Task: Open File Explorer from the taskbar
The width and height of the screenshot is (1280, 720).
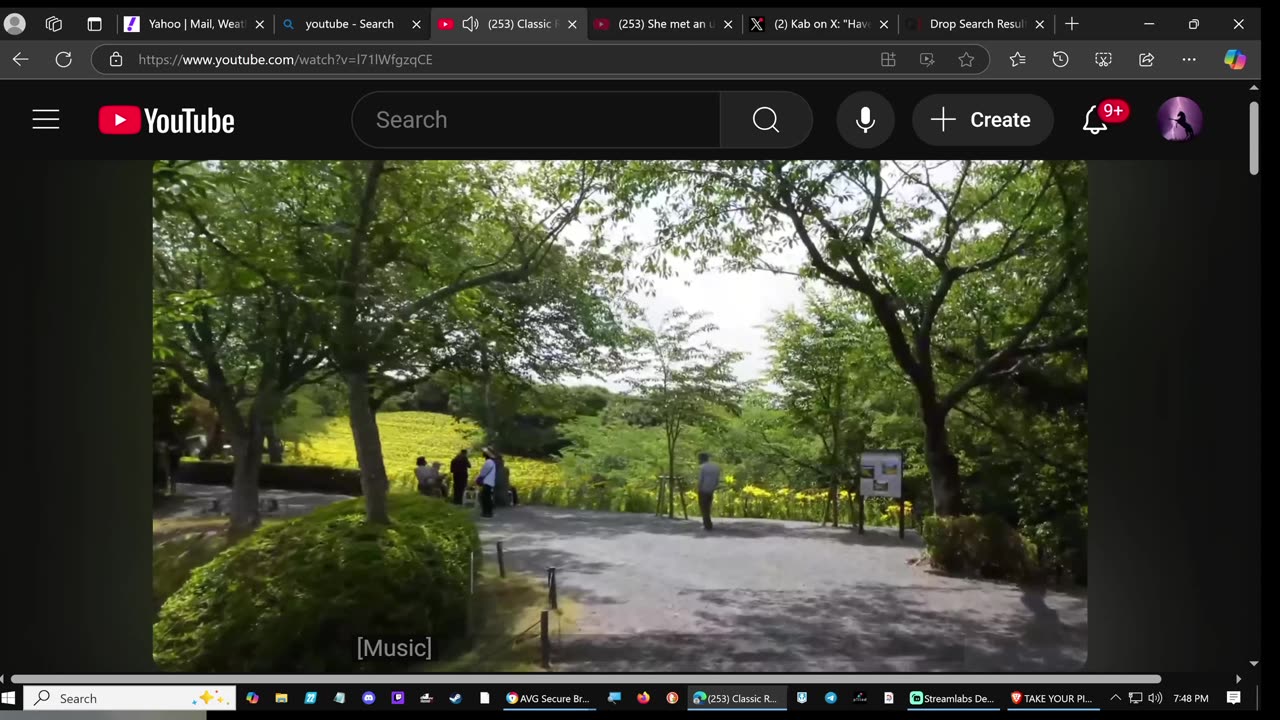Action: tap(281, 698)
